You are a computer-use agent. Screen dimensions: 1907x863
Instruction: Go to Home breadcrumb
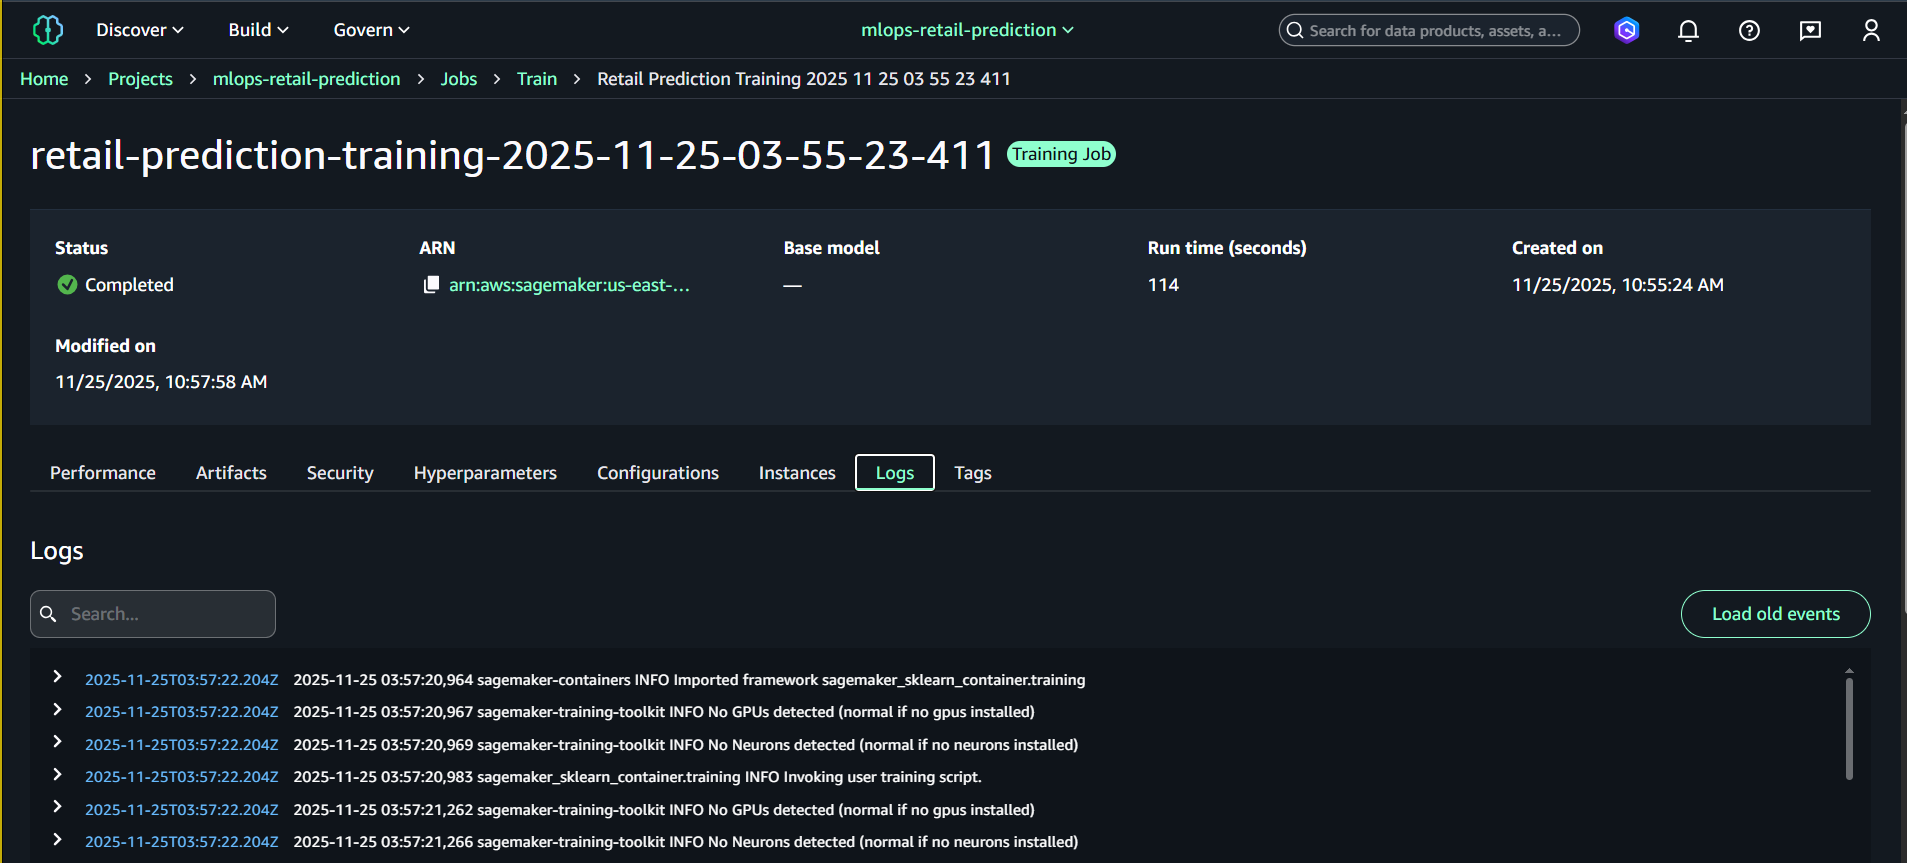coord(44,79)
